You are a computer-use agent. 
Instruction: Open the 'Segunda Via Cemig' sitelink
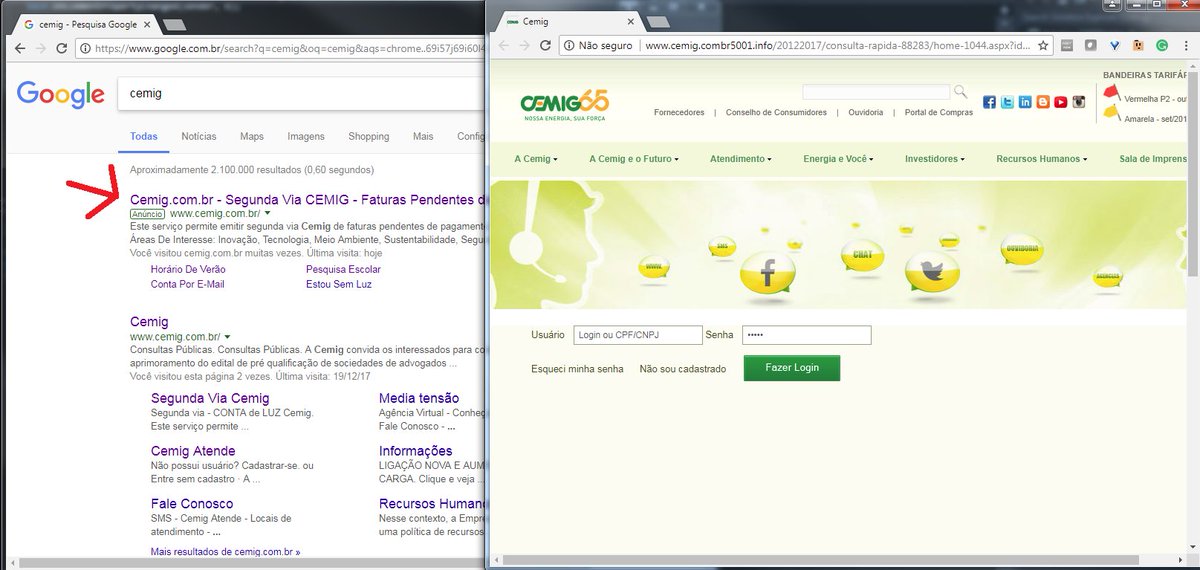click(x=210, y=398)
